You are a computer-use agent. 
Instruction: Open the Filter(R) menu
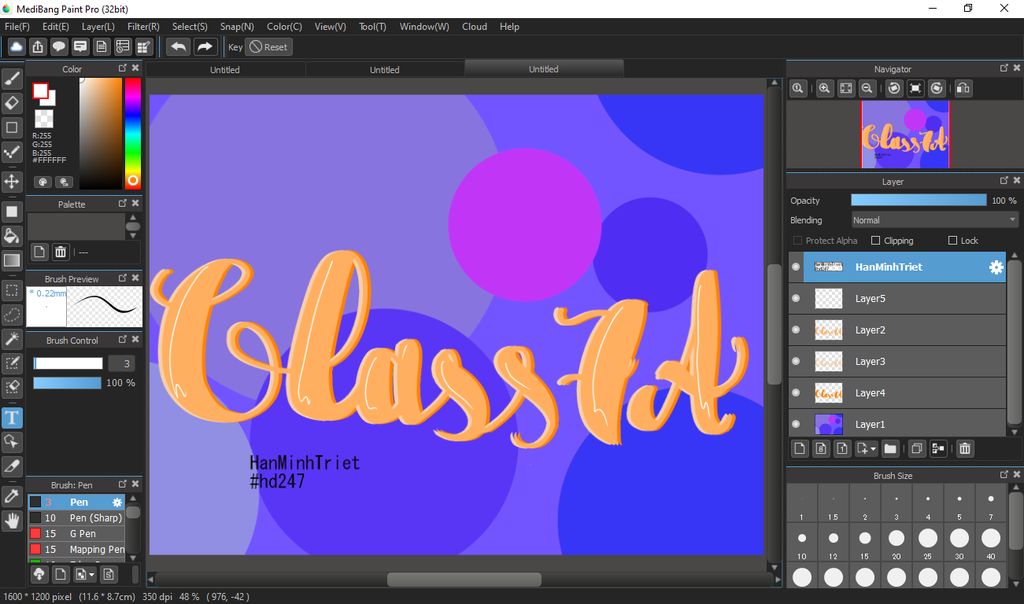(143, 27)
